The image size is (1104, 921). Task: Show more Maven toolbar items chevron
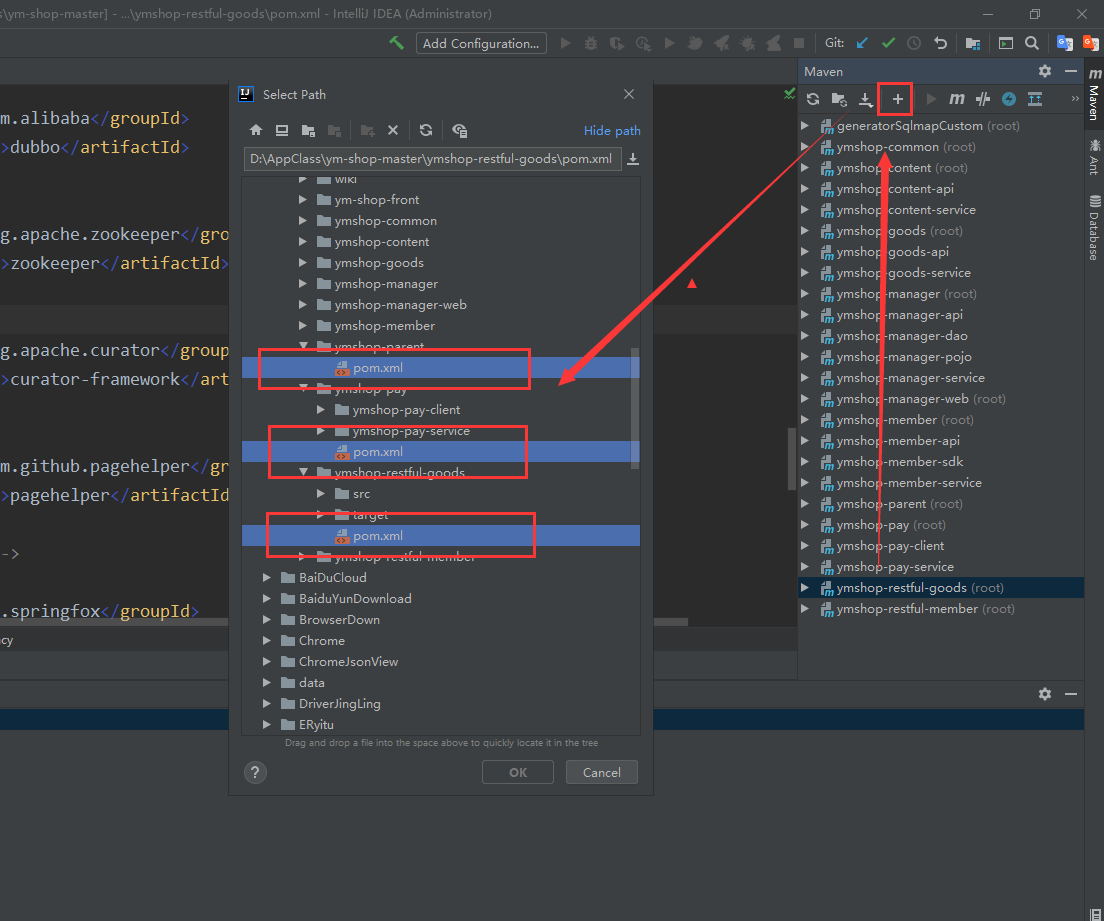tap(1075, 99)
